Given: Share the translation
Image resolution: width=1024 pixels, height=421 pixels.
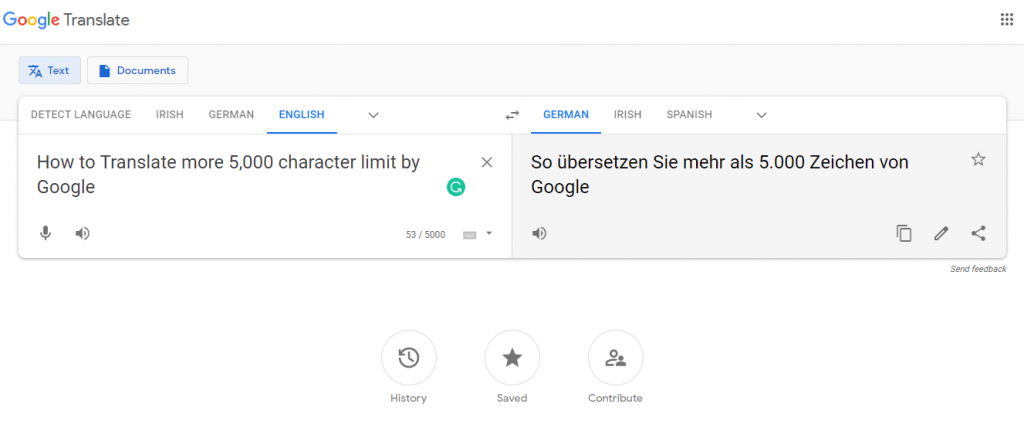Looking at the screenshot, I should [x=978, y=233].
